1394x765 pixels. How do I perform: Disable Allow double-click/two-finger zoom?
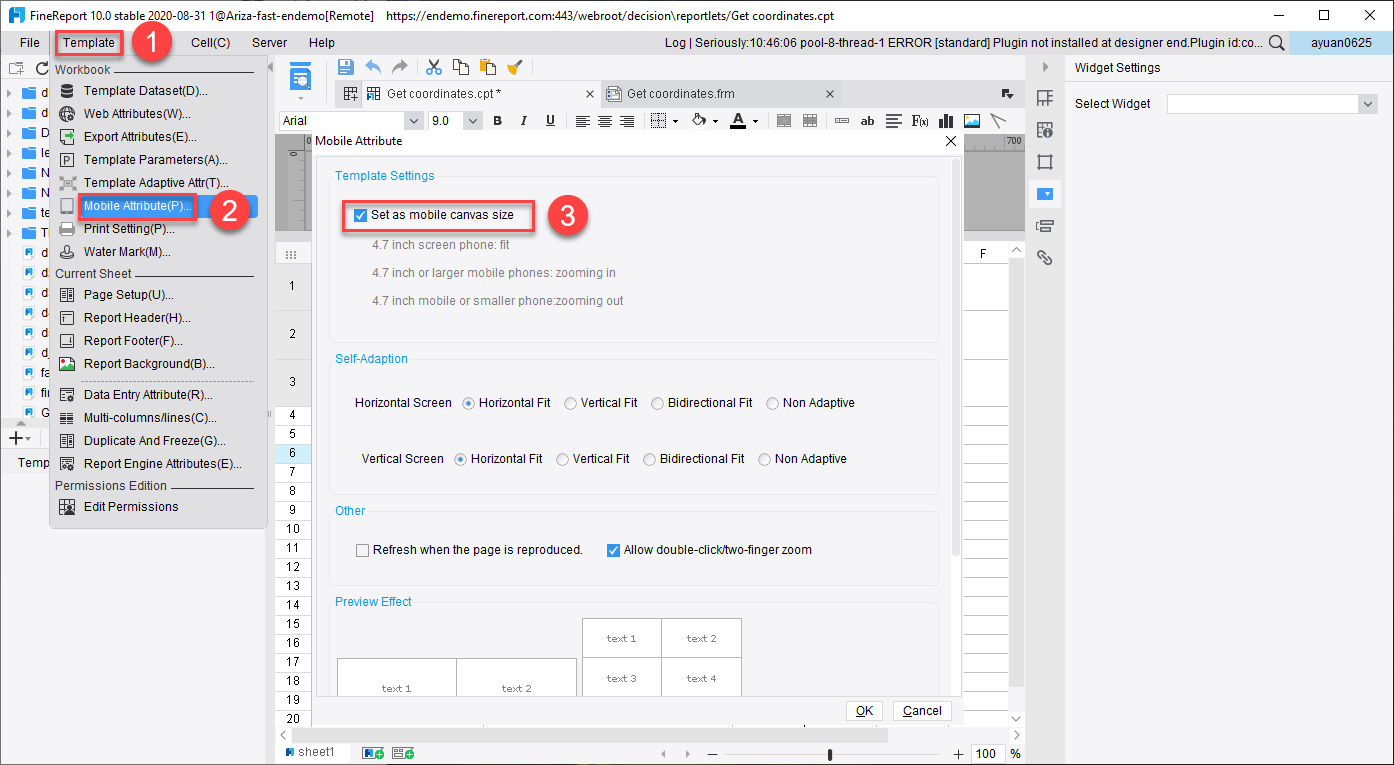(614, 550)
